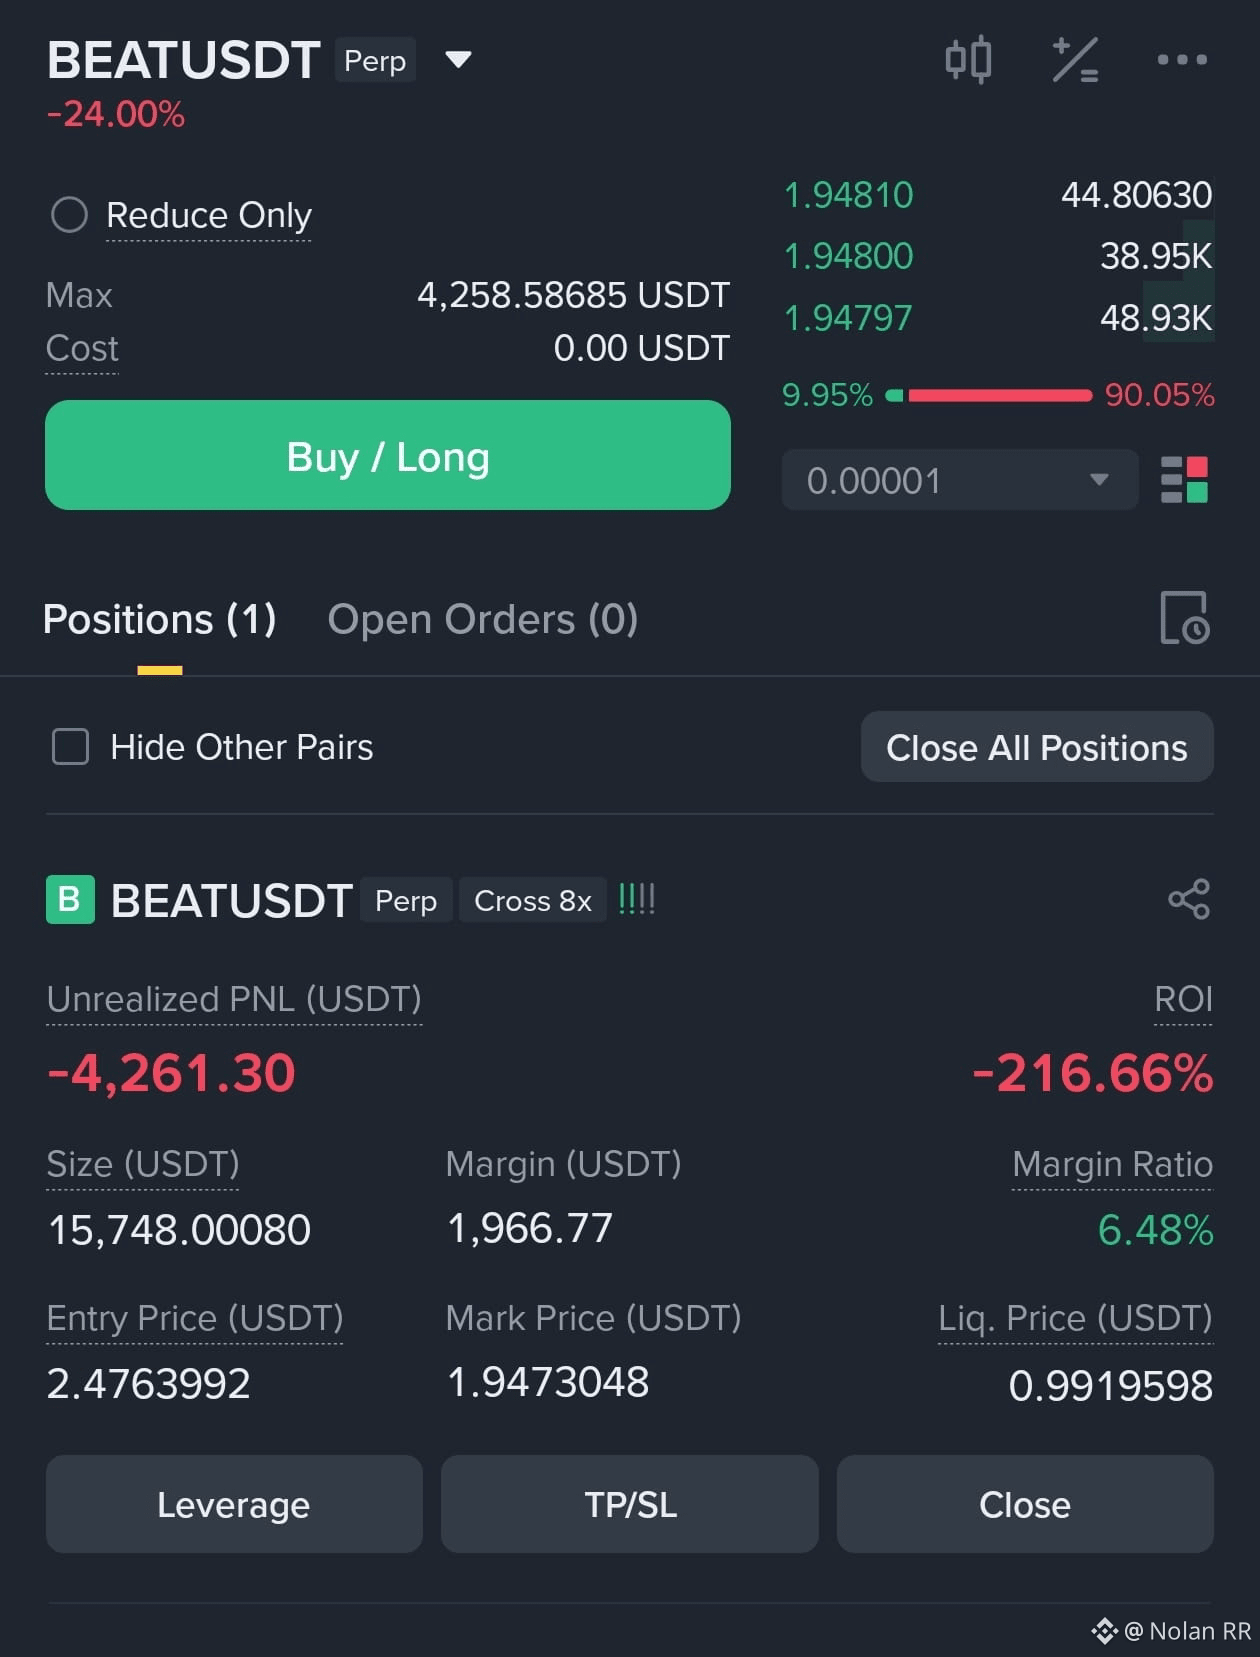Image resolution: width=1260 pixels, height=1657 pixels.
Task: Tap the Buy / Long button
Action: point(388,455)
